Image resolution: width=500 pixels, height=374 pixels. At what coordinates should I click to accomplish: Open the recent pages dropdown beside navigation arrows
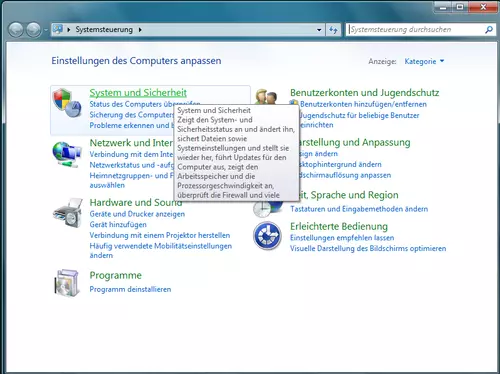click(46, 30)
